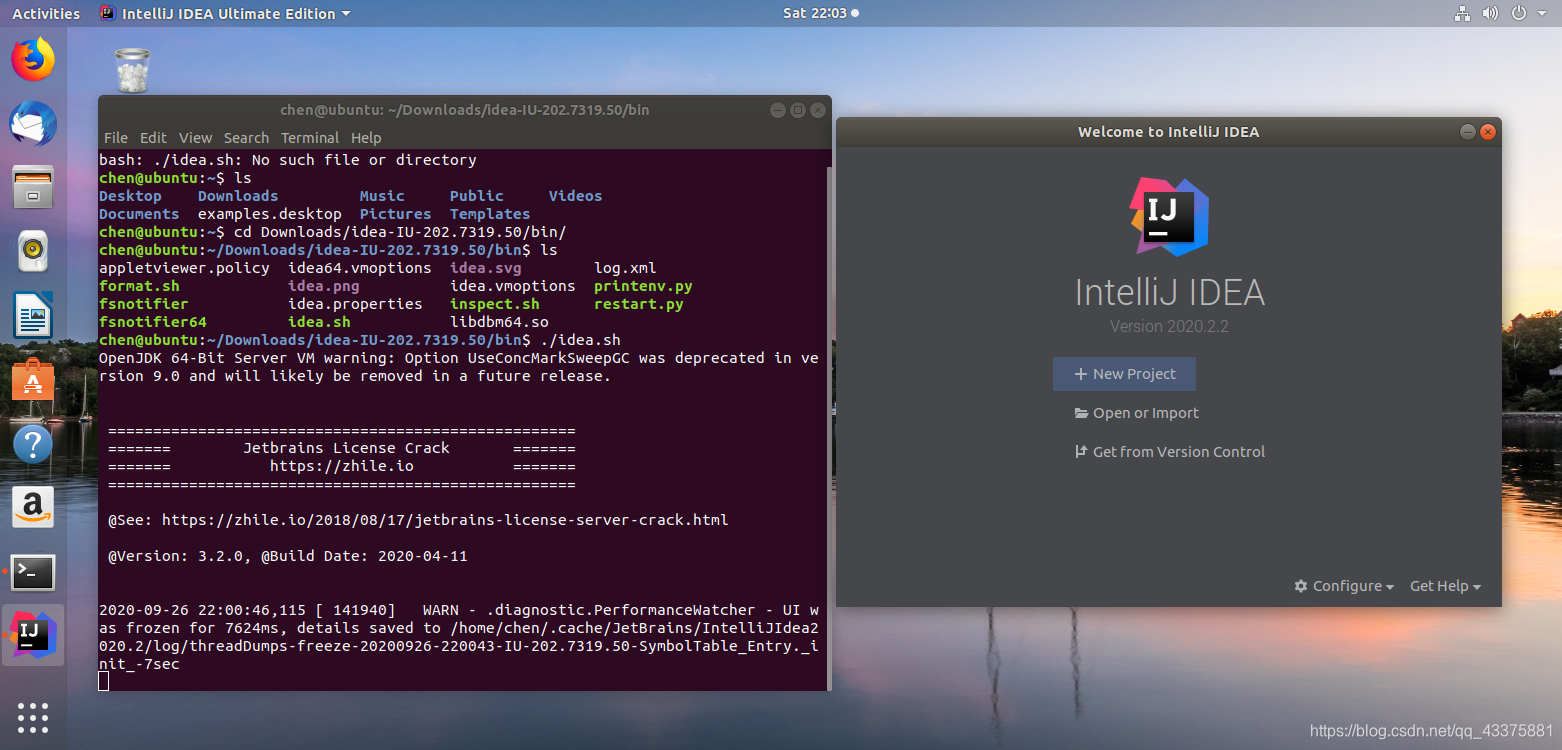Open Thunderbird mail from the dock
The height and width of the screenshot is (750, 1562).
pyautogui.click(x=33, y=123)
